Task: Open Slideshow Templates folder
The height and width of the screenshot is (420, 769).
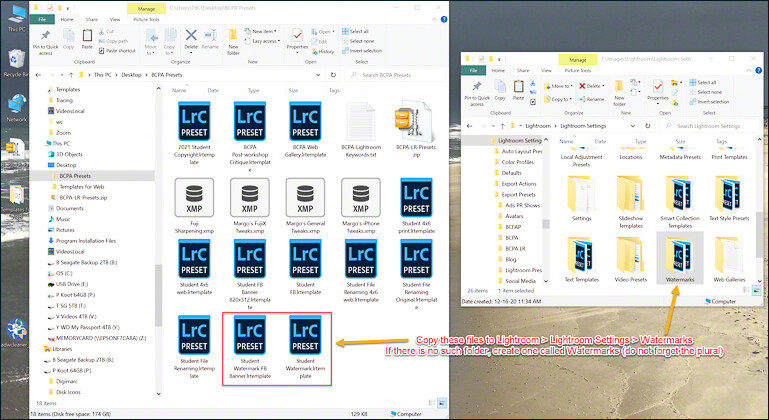Action: click(630, 202)
